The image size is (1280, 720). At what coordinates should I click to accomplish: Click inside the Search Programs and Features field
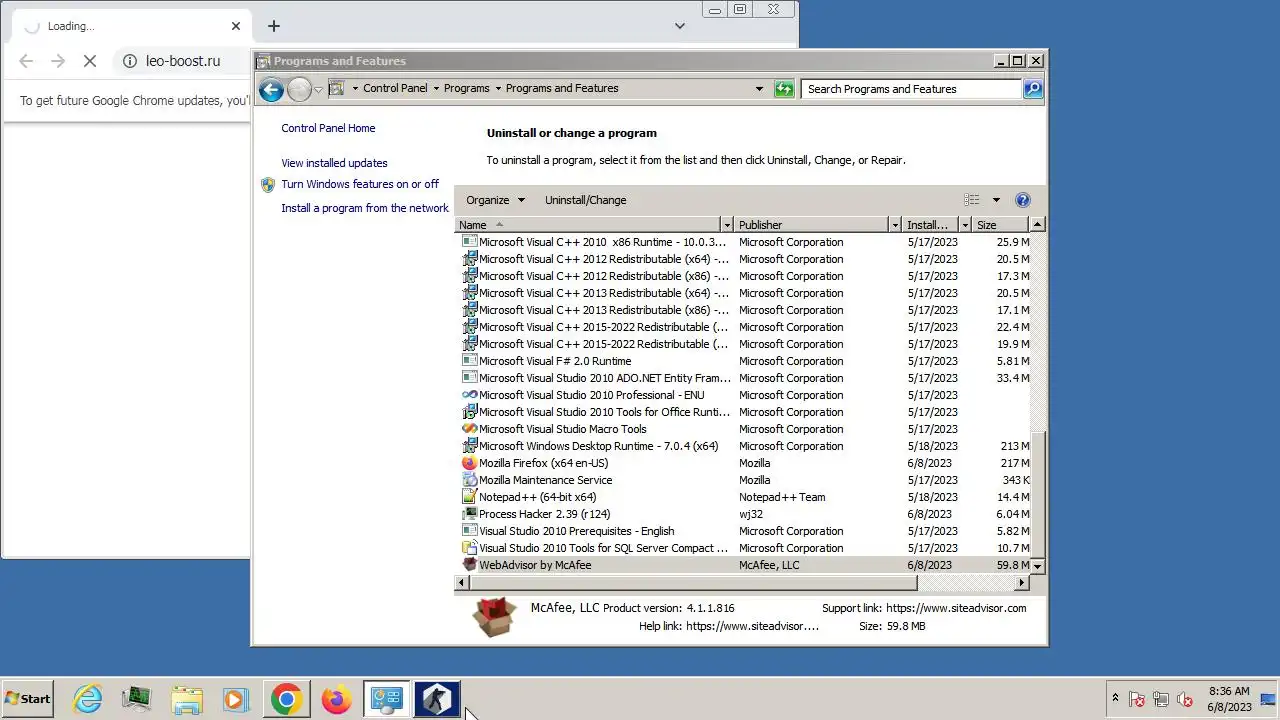point(911,89)
